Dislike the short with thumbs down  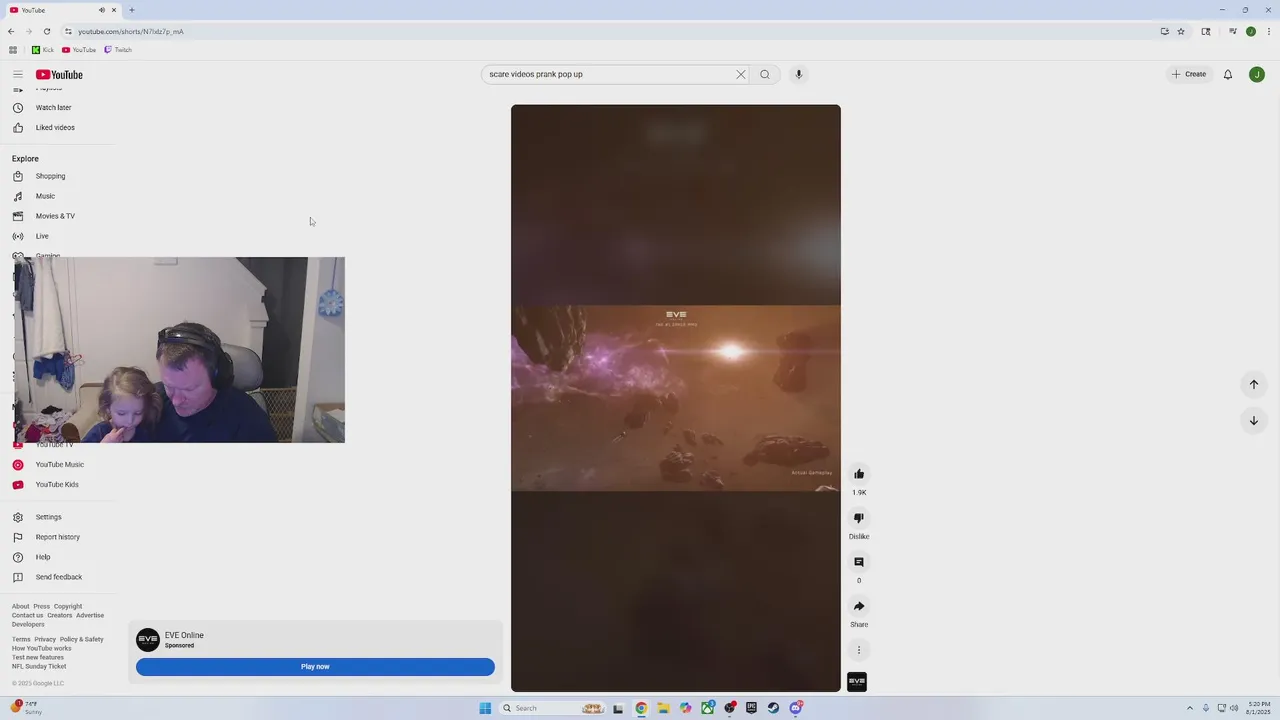coord(859,518)
